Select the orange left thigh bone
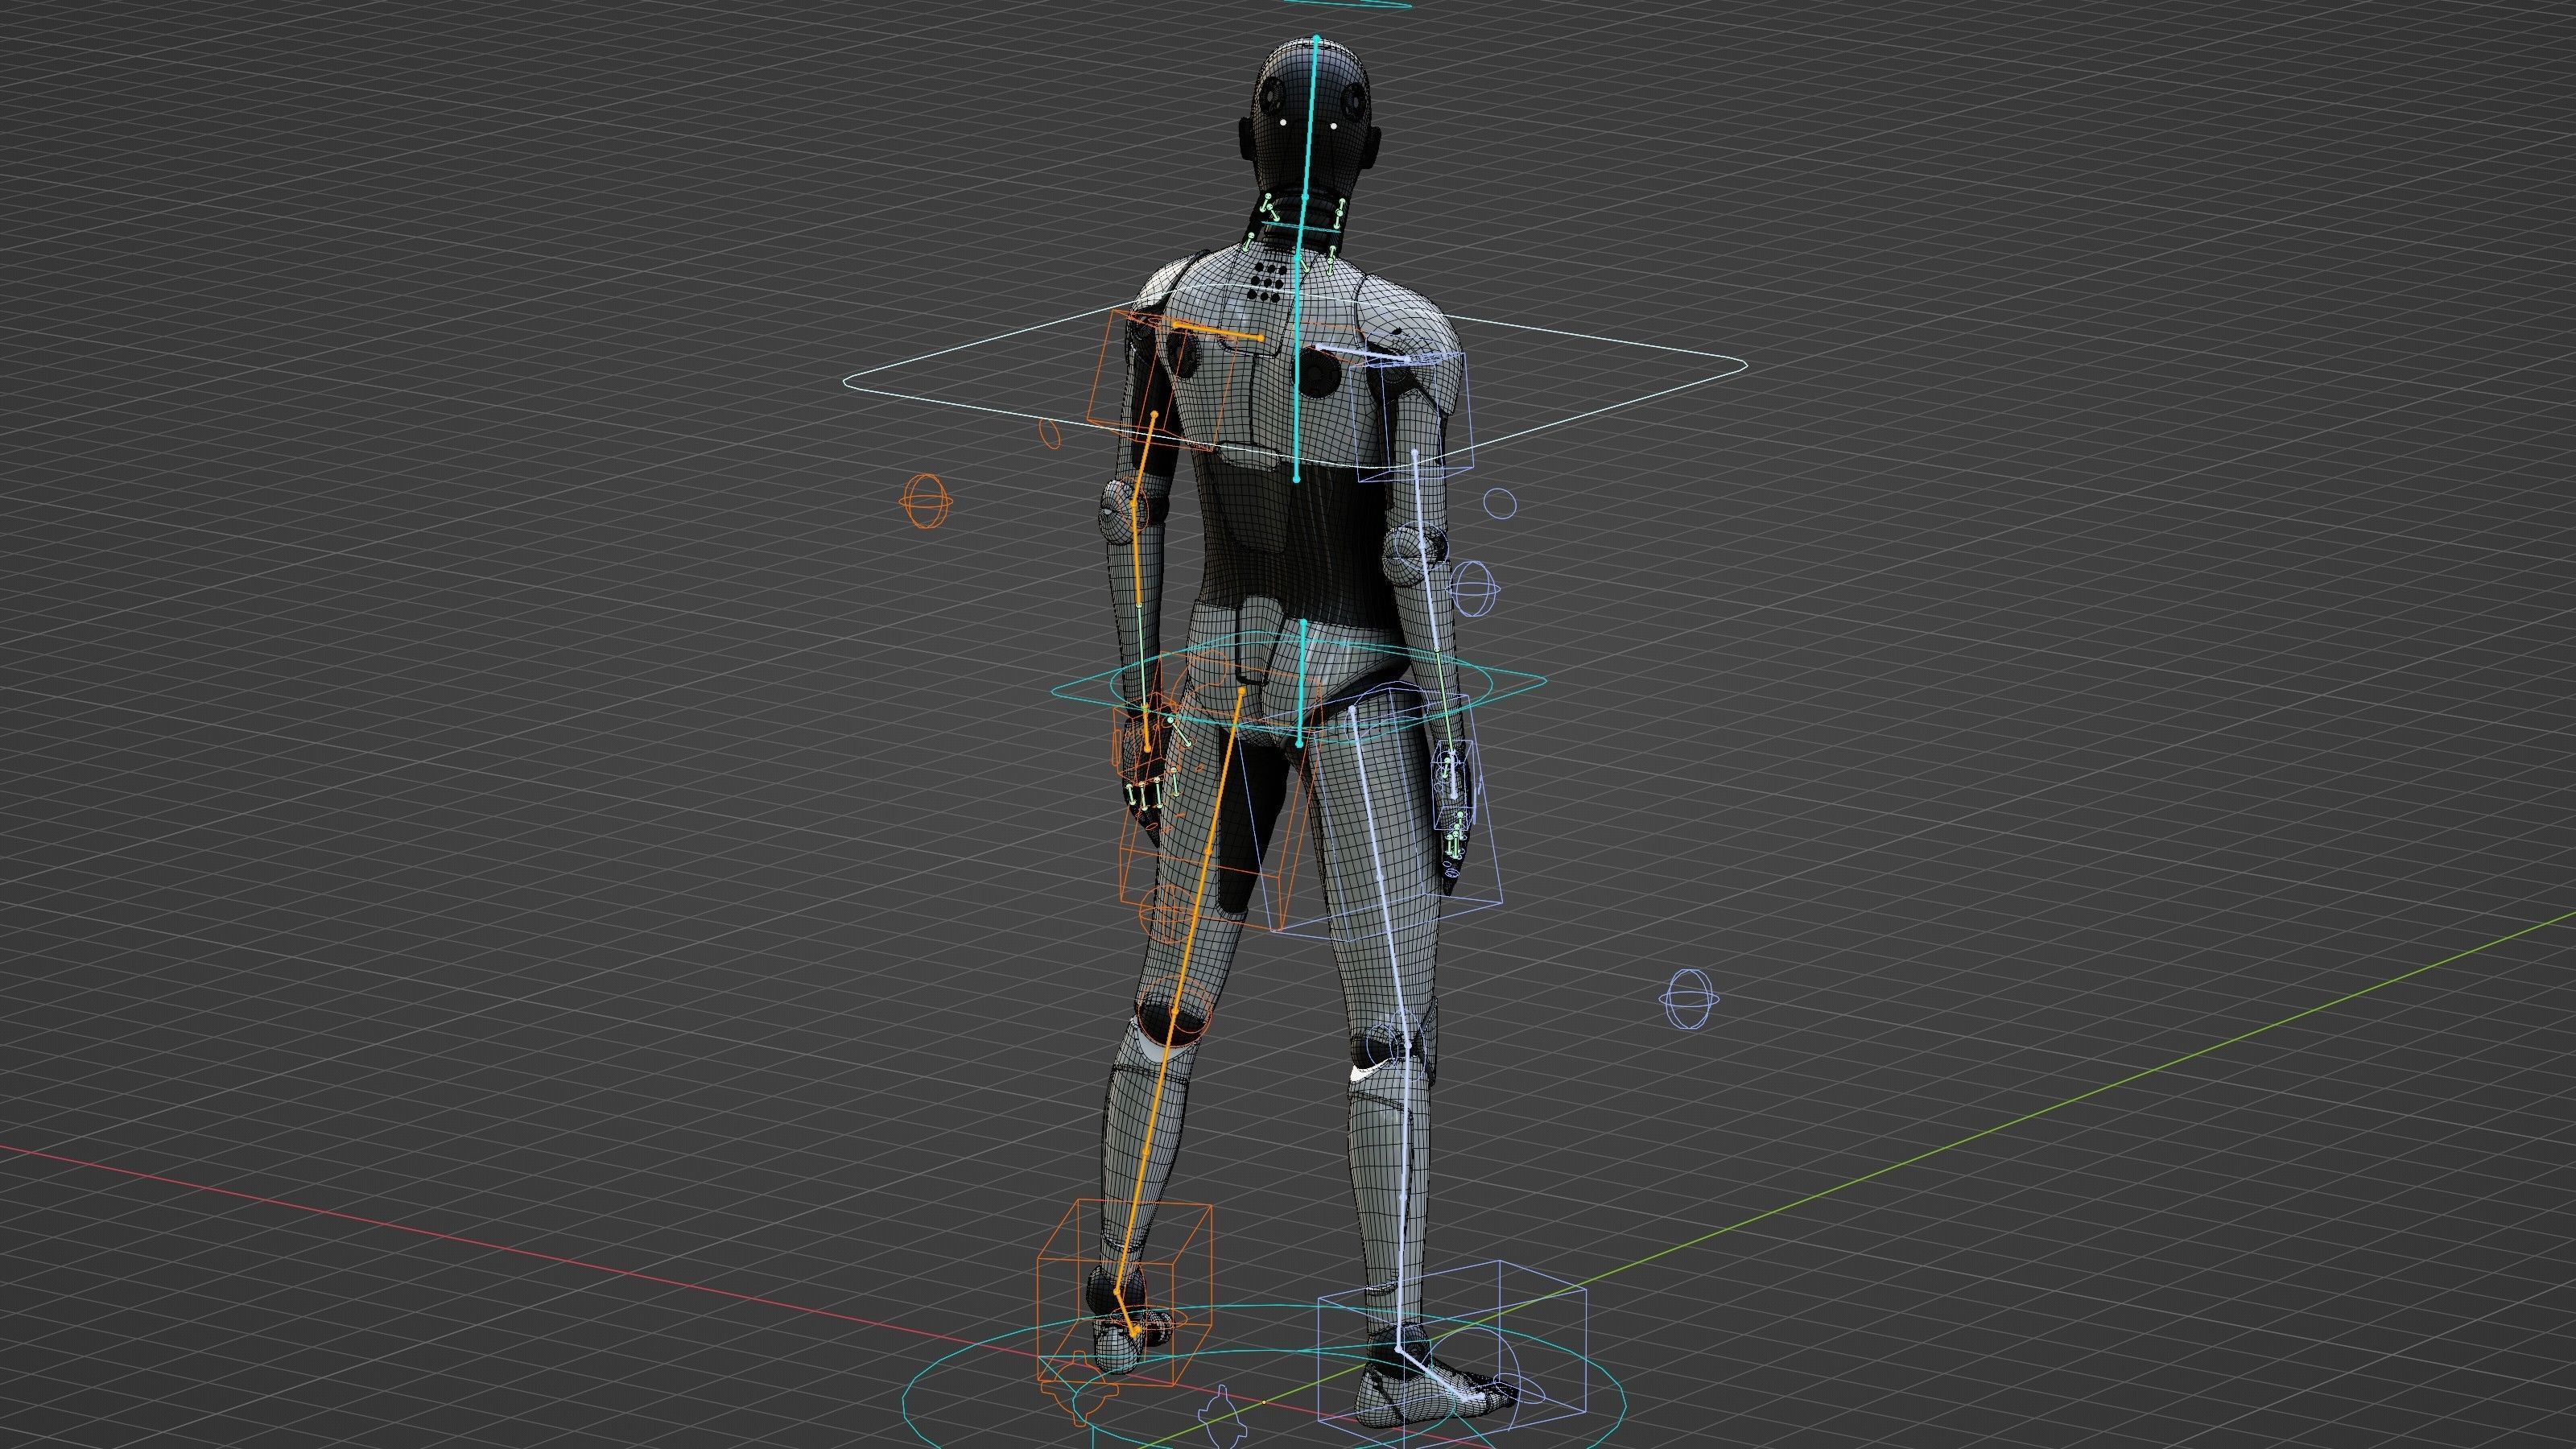This screenshot has height=1449, width=2576. (x=1208, y=851)
